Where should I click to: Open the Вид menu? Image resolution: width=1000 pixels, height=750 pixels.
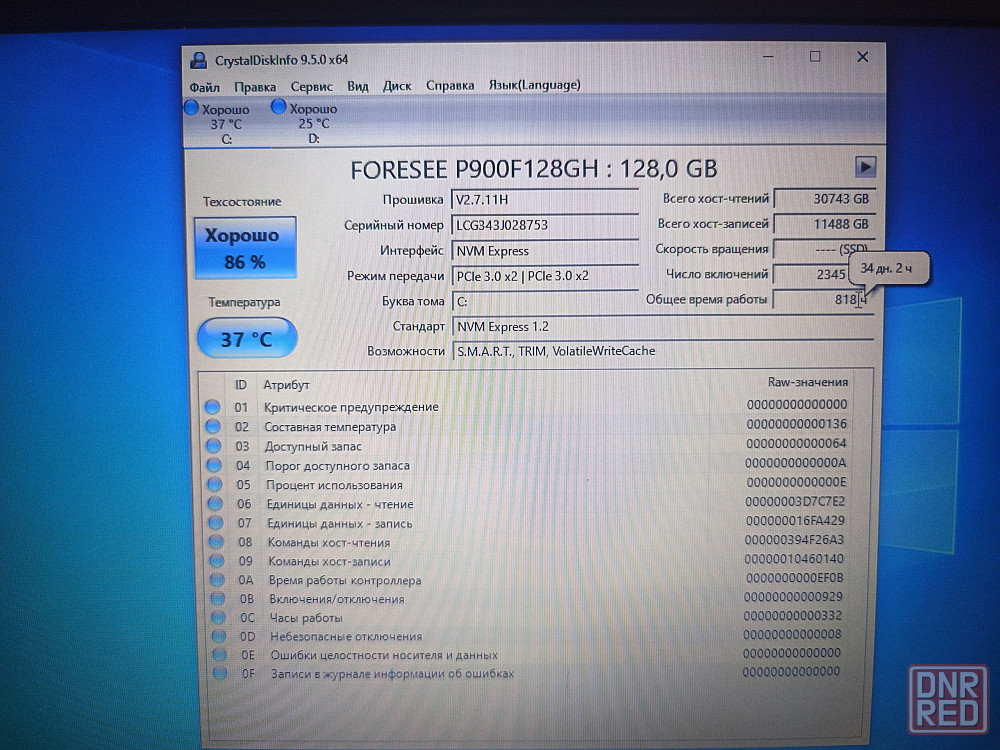click(x=358, y=85)
